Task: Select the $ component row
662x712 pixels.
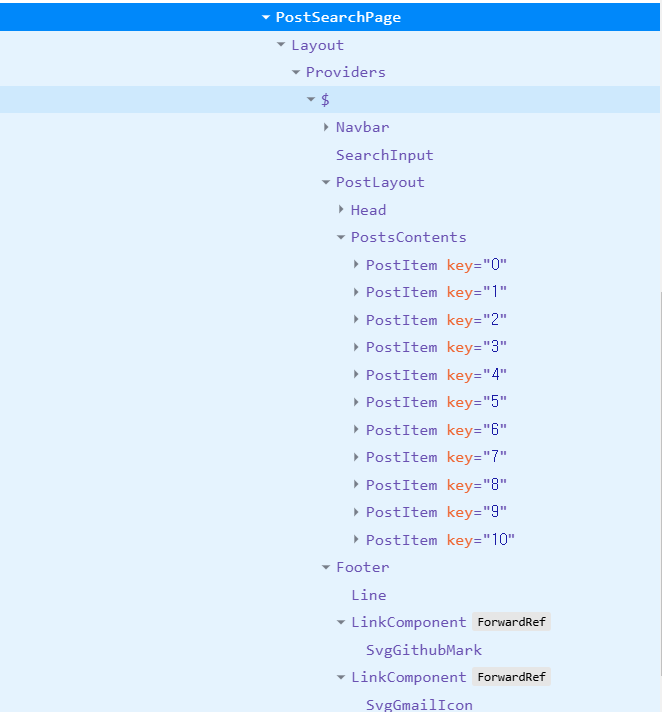Action: (x=330, y=99)
